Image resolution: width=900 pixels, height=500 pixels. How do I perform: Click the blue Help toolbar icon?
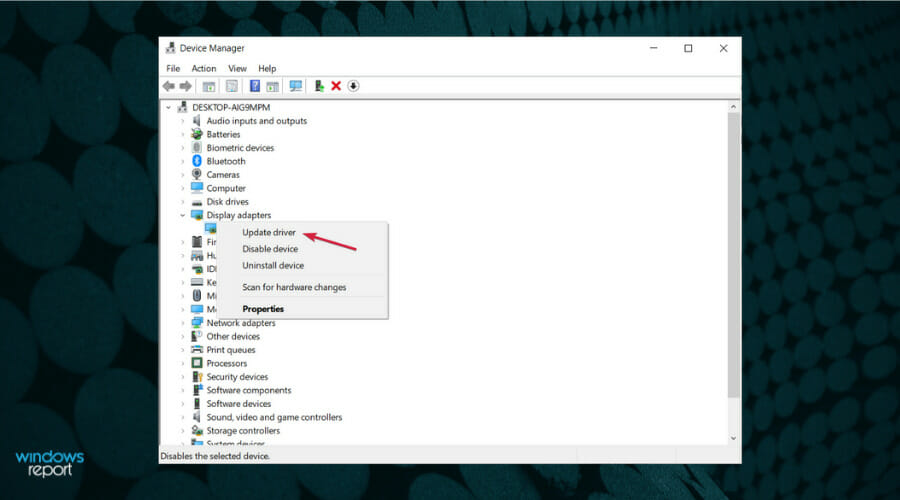click(254, 86)
